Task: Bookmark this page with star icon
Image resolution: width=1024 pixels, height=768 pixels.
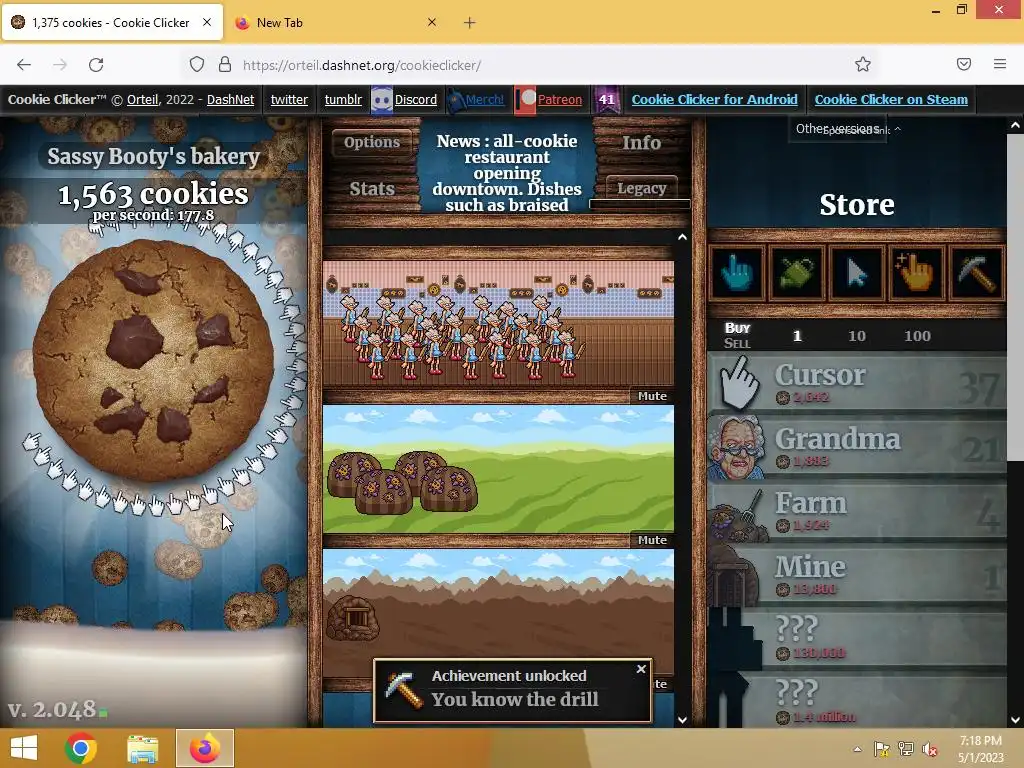Action: [x=863, y=64]
